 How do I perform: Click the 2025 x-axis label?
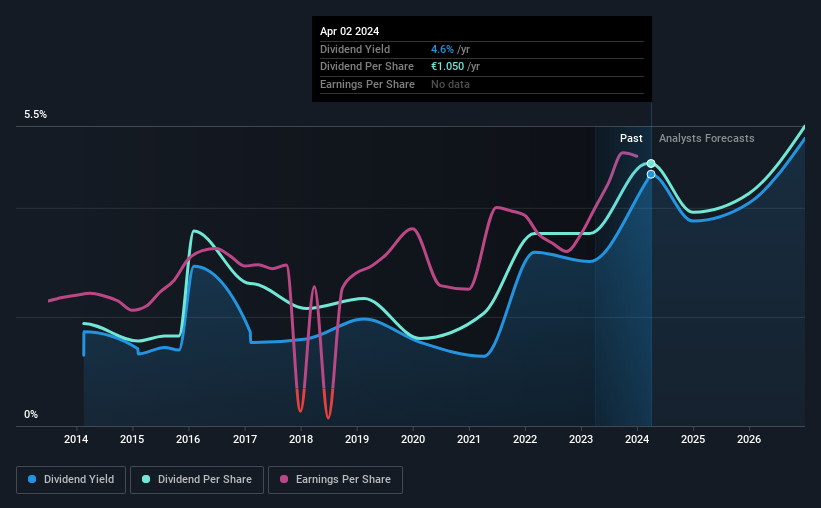point(693,439)
